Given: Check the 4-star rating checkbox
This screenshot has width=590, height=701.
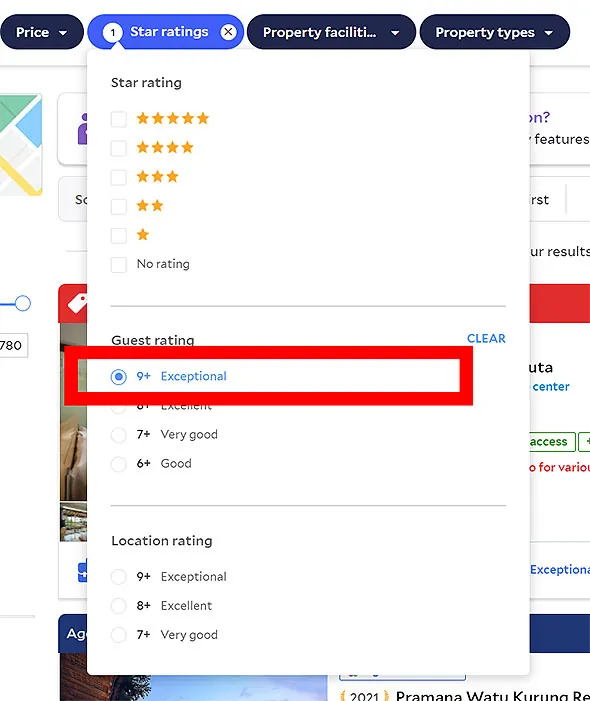Looking at the screenshot, I should [118, 148].
